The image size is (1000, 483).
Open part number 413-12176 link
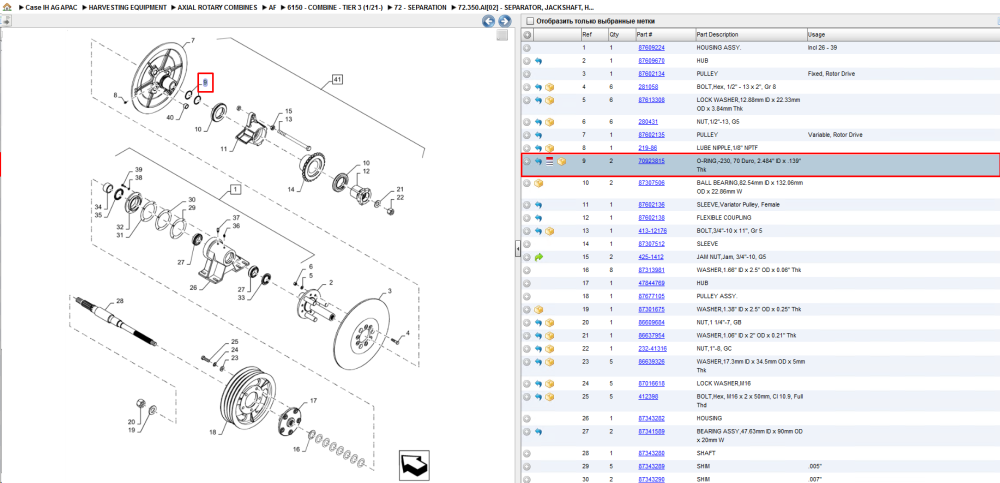pyautogui.click(x=652, y=231)
